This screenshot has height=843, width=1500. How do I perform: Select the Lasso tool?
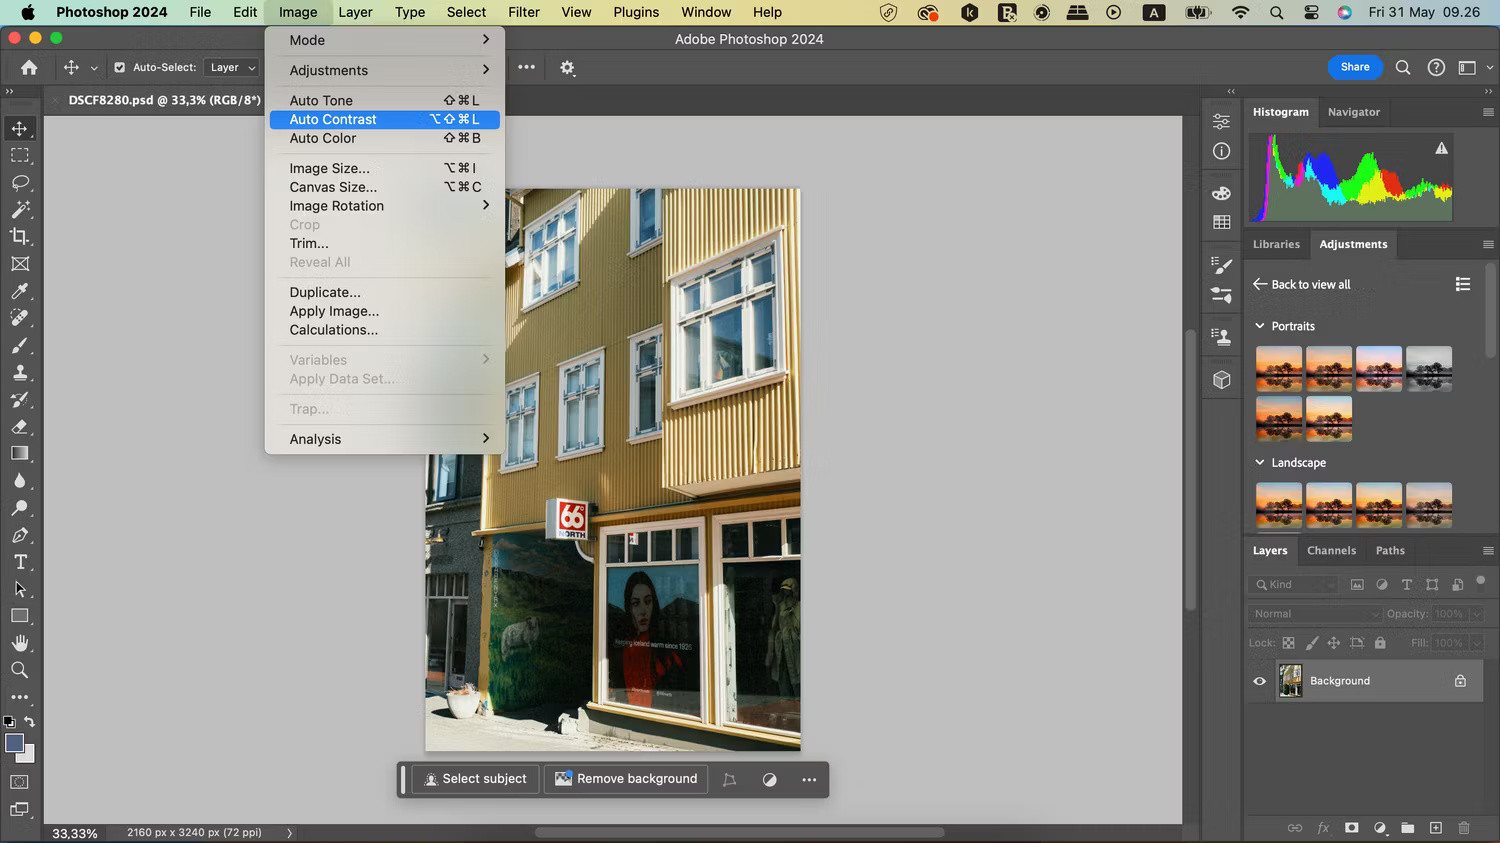(20, 183)
